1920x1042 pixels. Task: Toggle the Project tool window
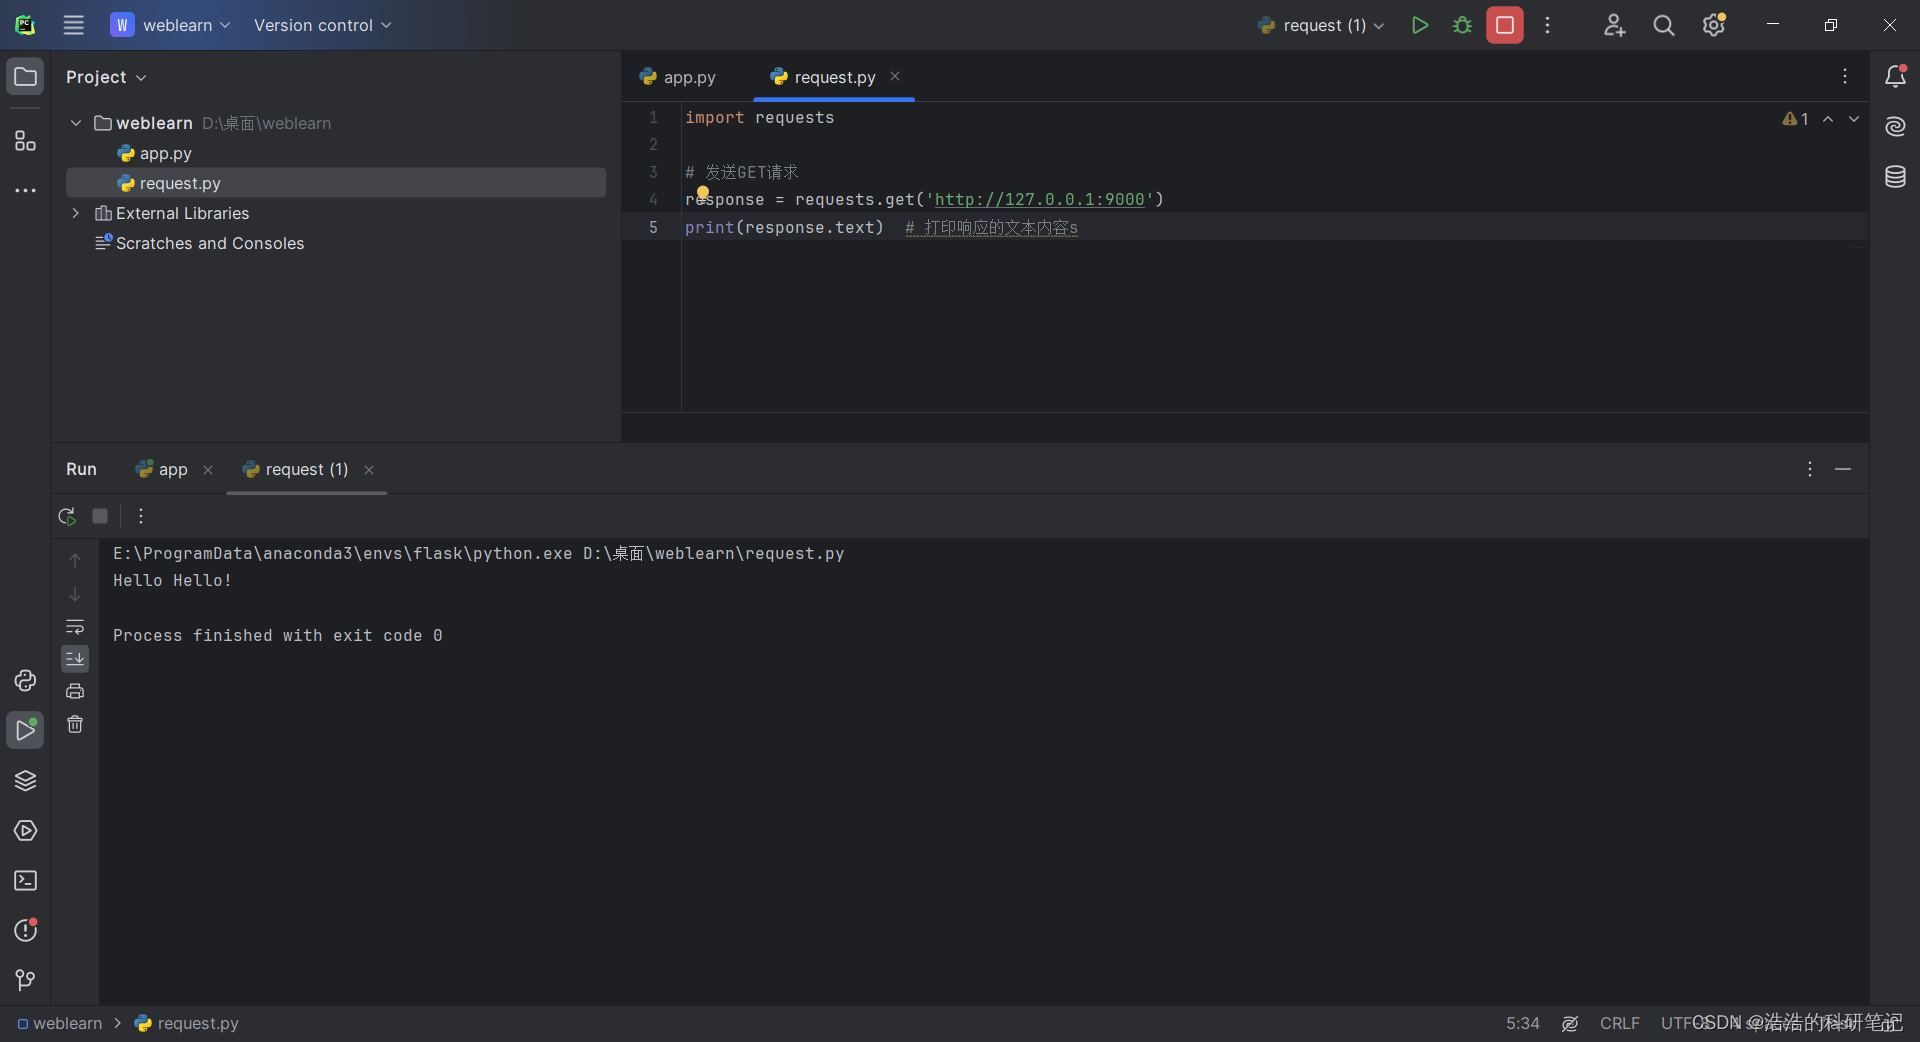point(25,77)
